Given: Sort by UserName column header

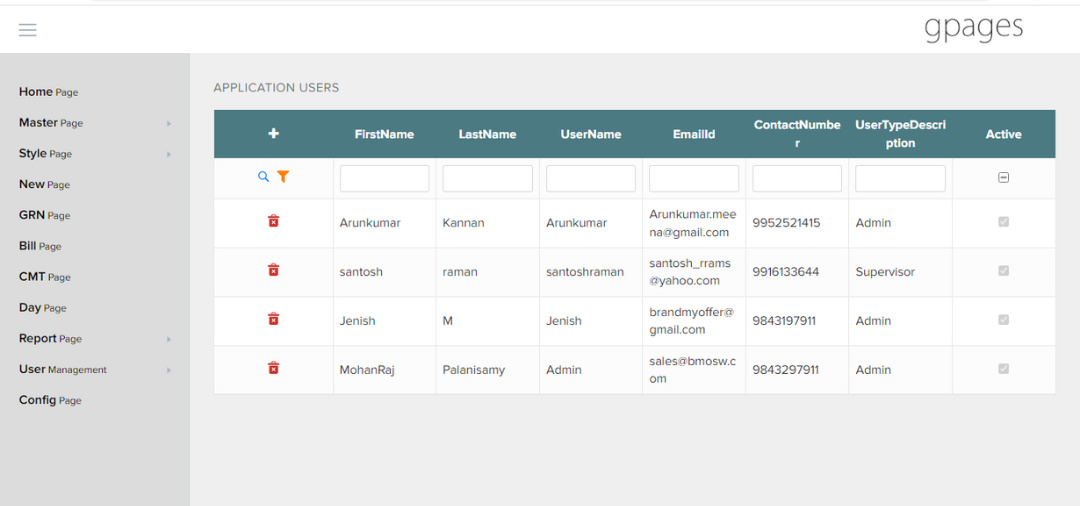Looking at the screenshot, I should coord(591,134).
